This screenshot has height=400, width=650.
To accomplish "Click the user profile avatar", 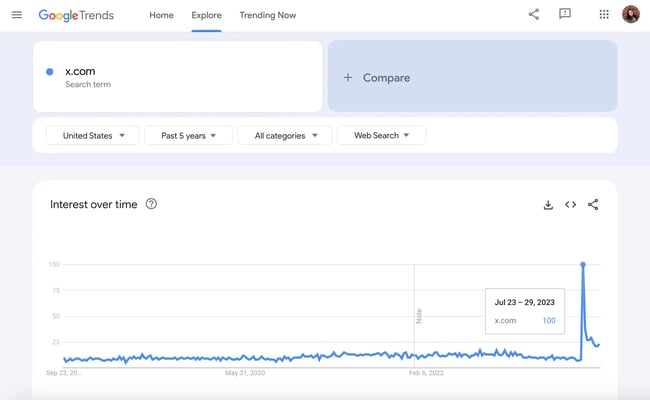I will 630,15.
